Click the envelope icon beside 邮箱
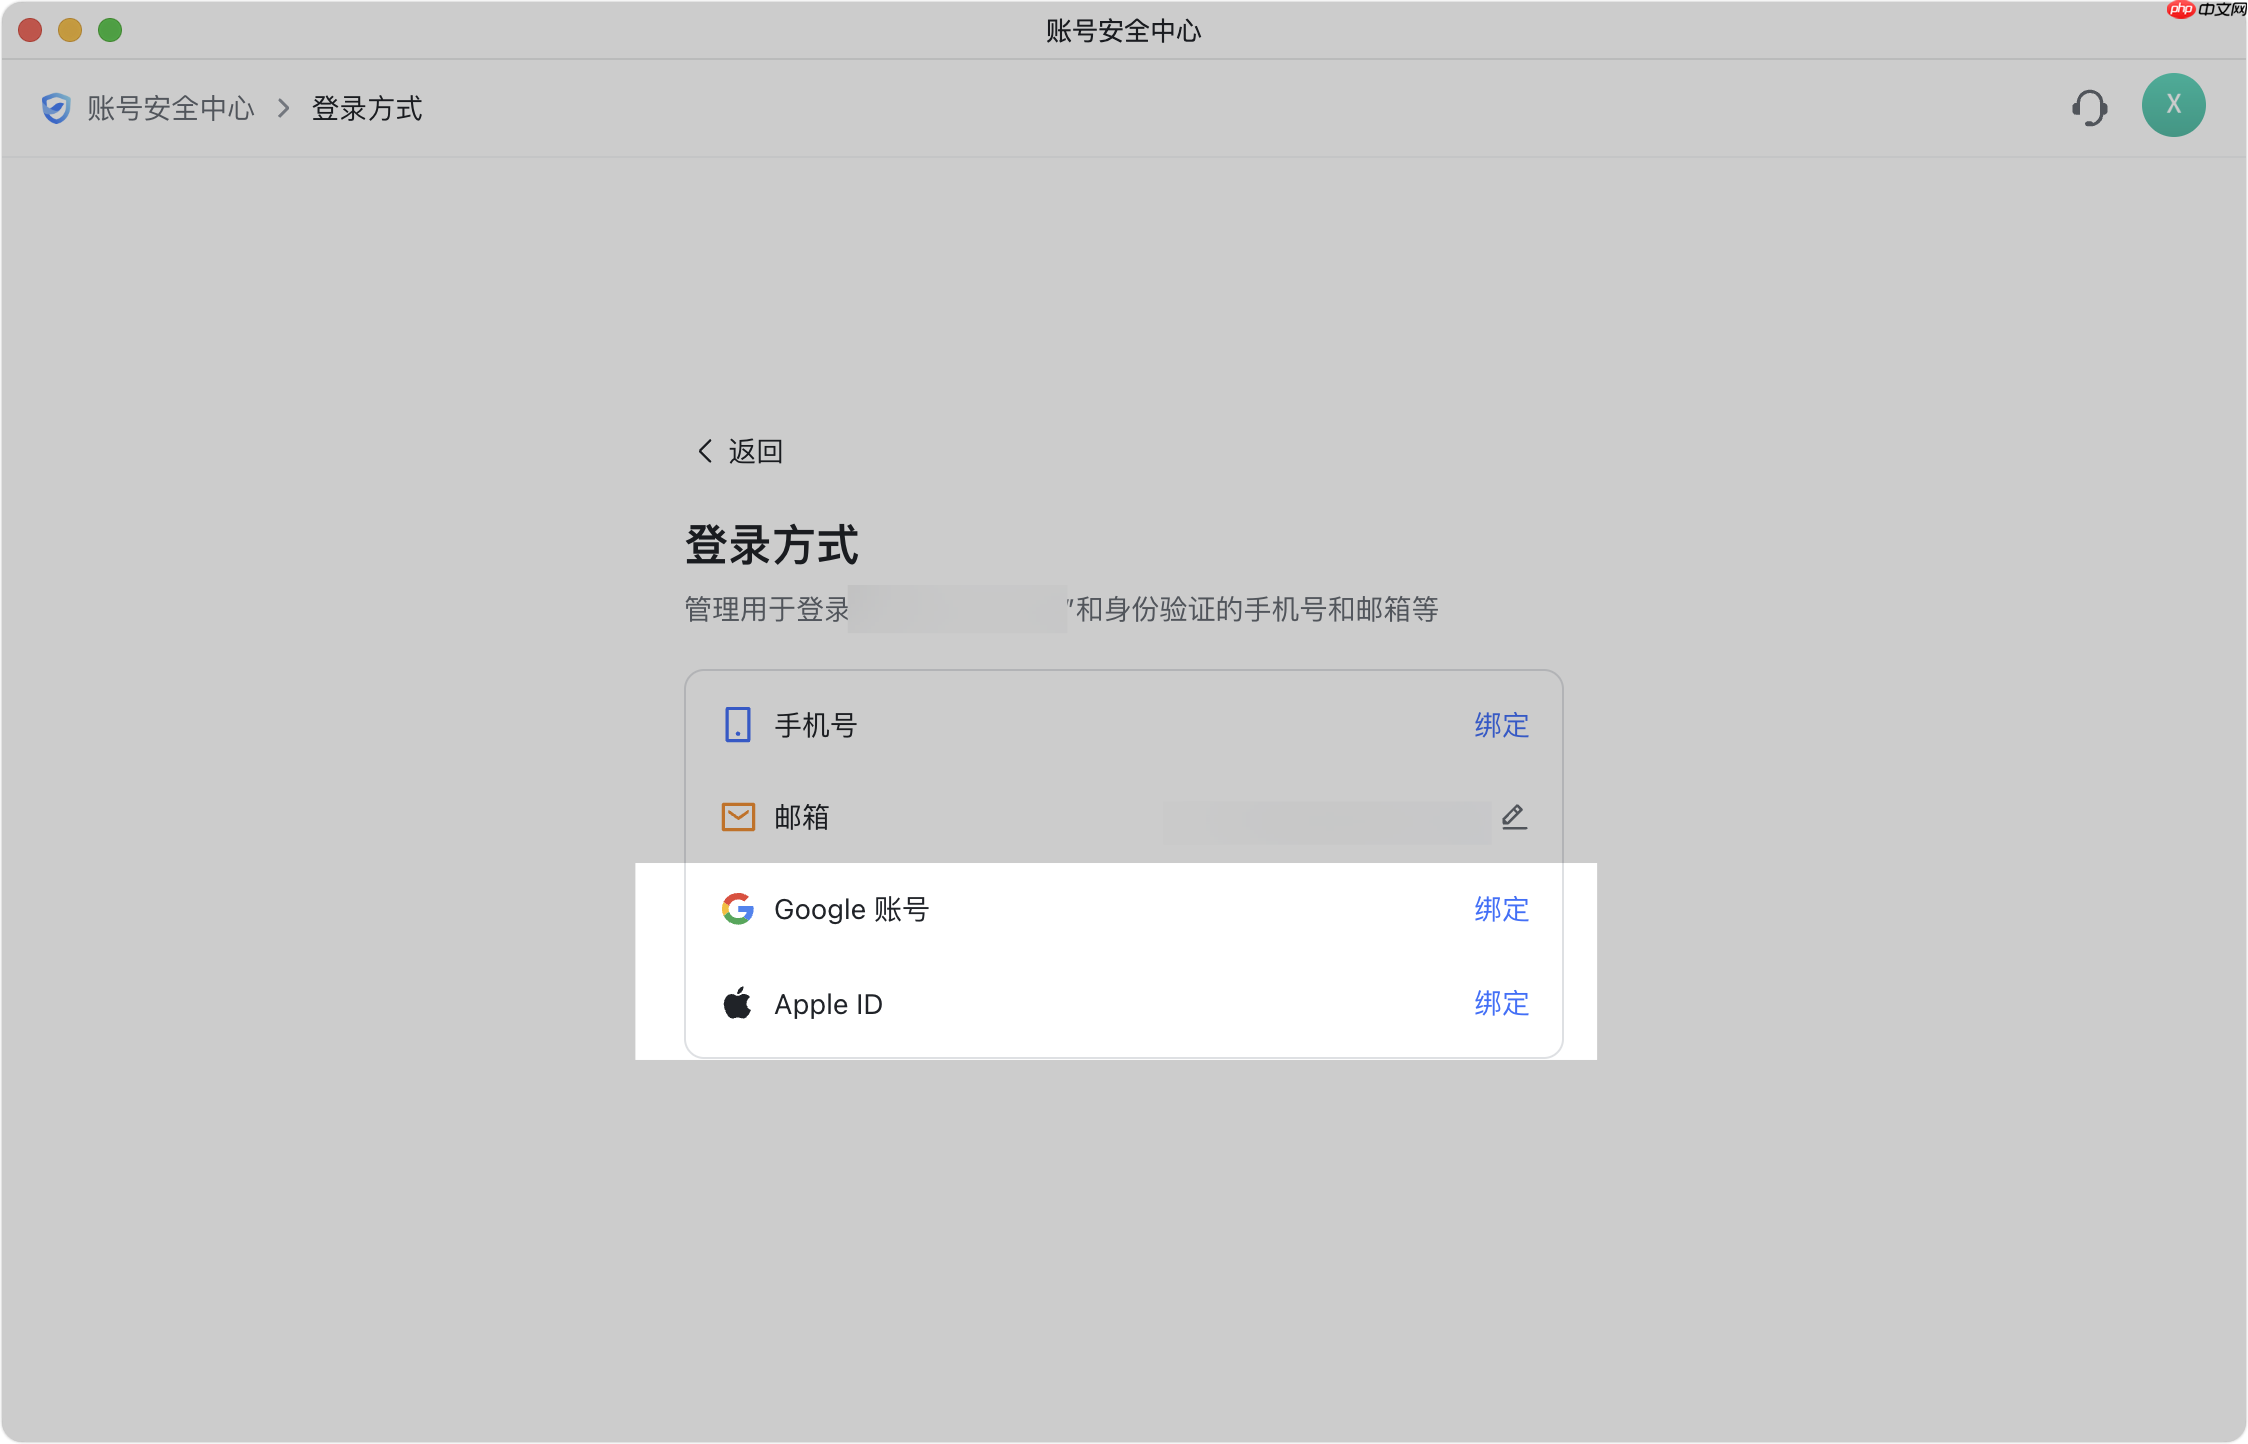This screenshot has width=2248, height=1444. pos(738,817)
